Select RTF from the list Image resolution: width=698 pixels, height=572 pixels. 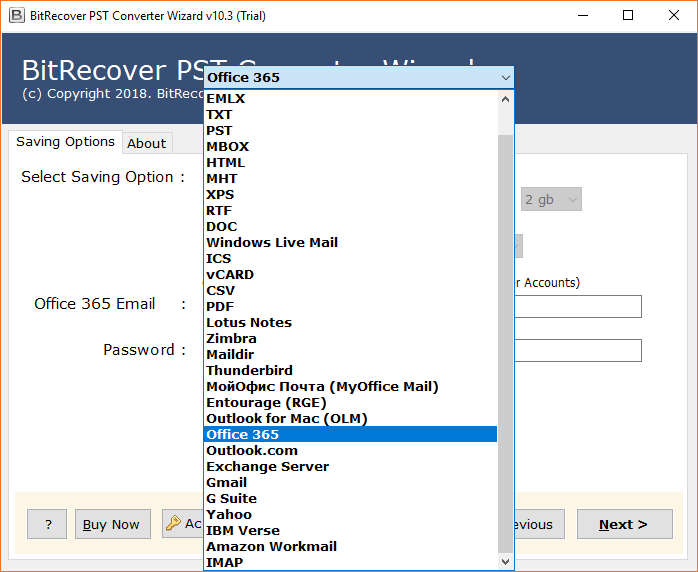[350, 211]
